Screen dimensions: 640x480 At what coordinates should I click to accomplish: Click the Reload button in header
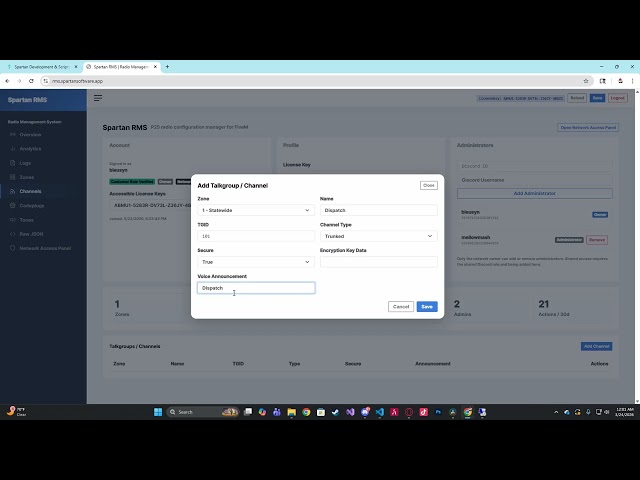pyautogui.click(x=577, y=98)
